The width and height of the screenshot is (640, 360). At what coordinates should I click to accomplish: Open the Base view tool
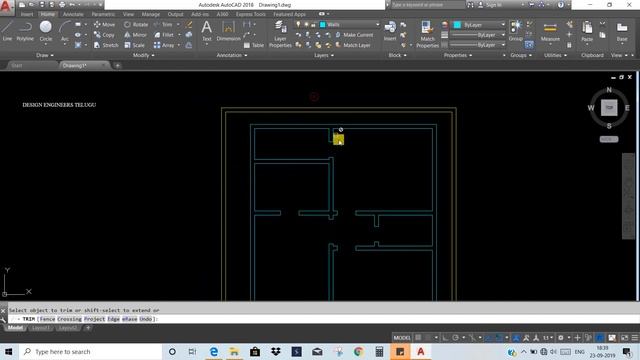(x=622, y=32)
